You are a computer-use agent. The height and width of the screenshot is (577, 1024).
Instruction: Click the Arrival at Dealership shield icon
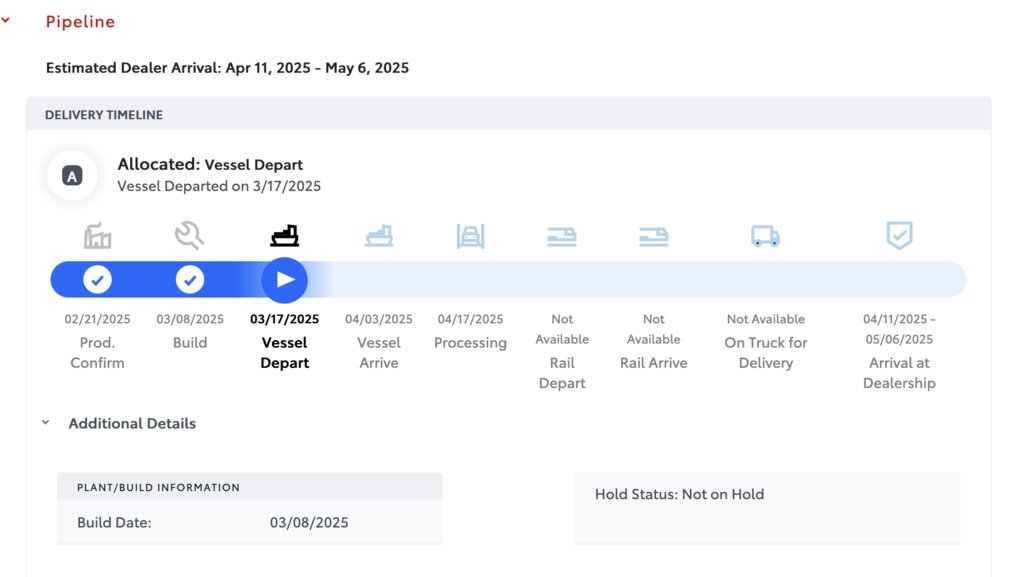click(899, 235)
